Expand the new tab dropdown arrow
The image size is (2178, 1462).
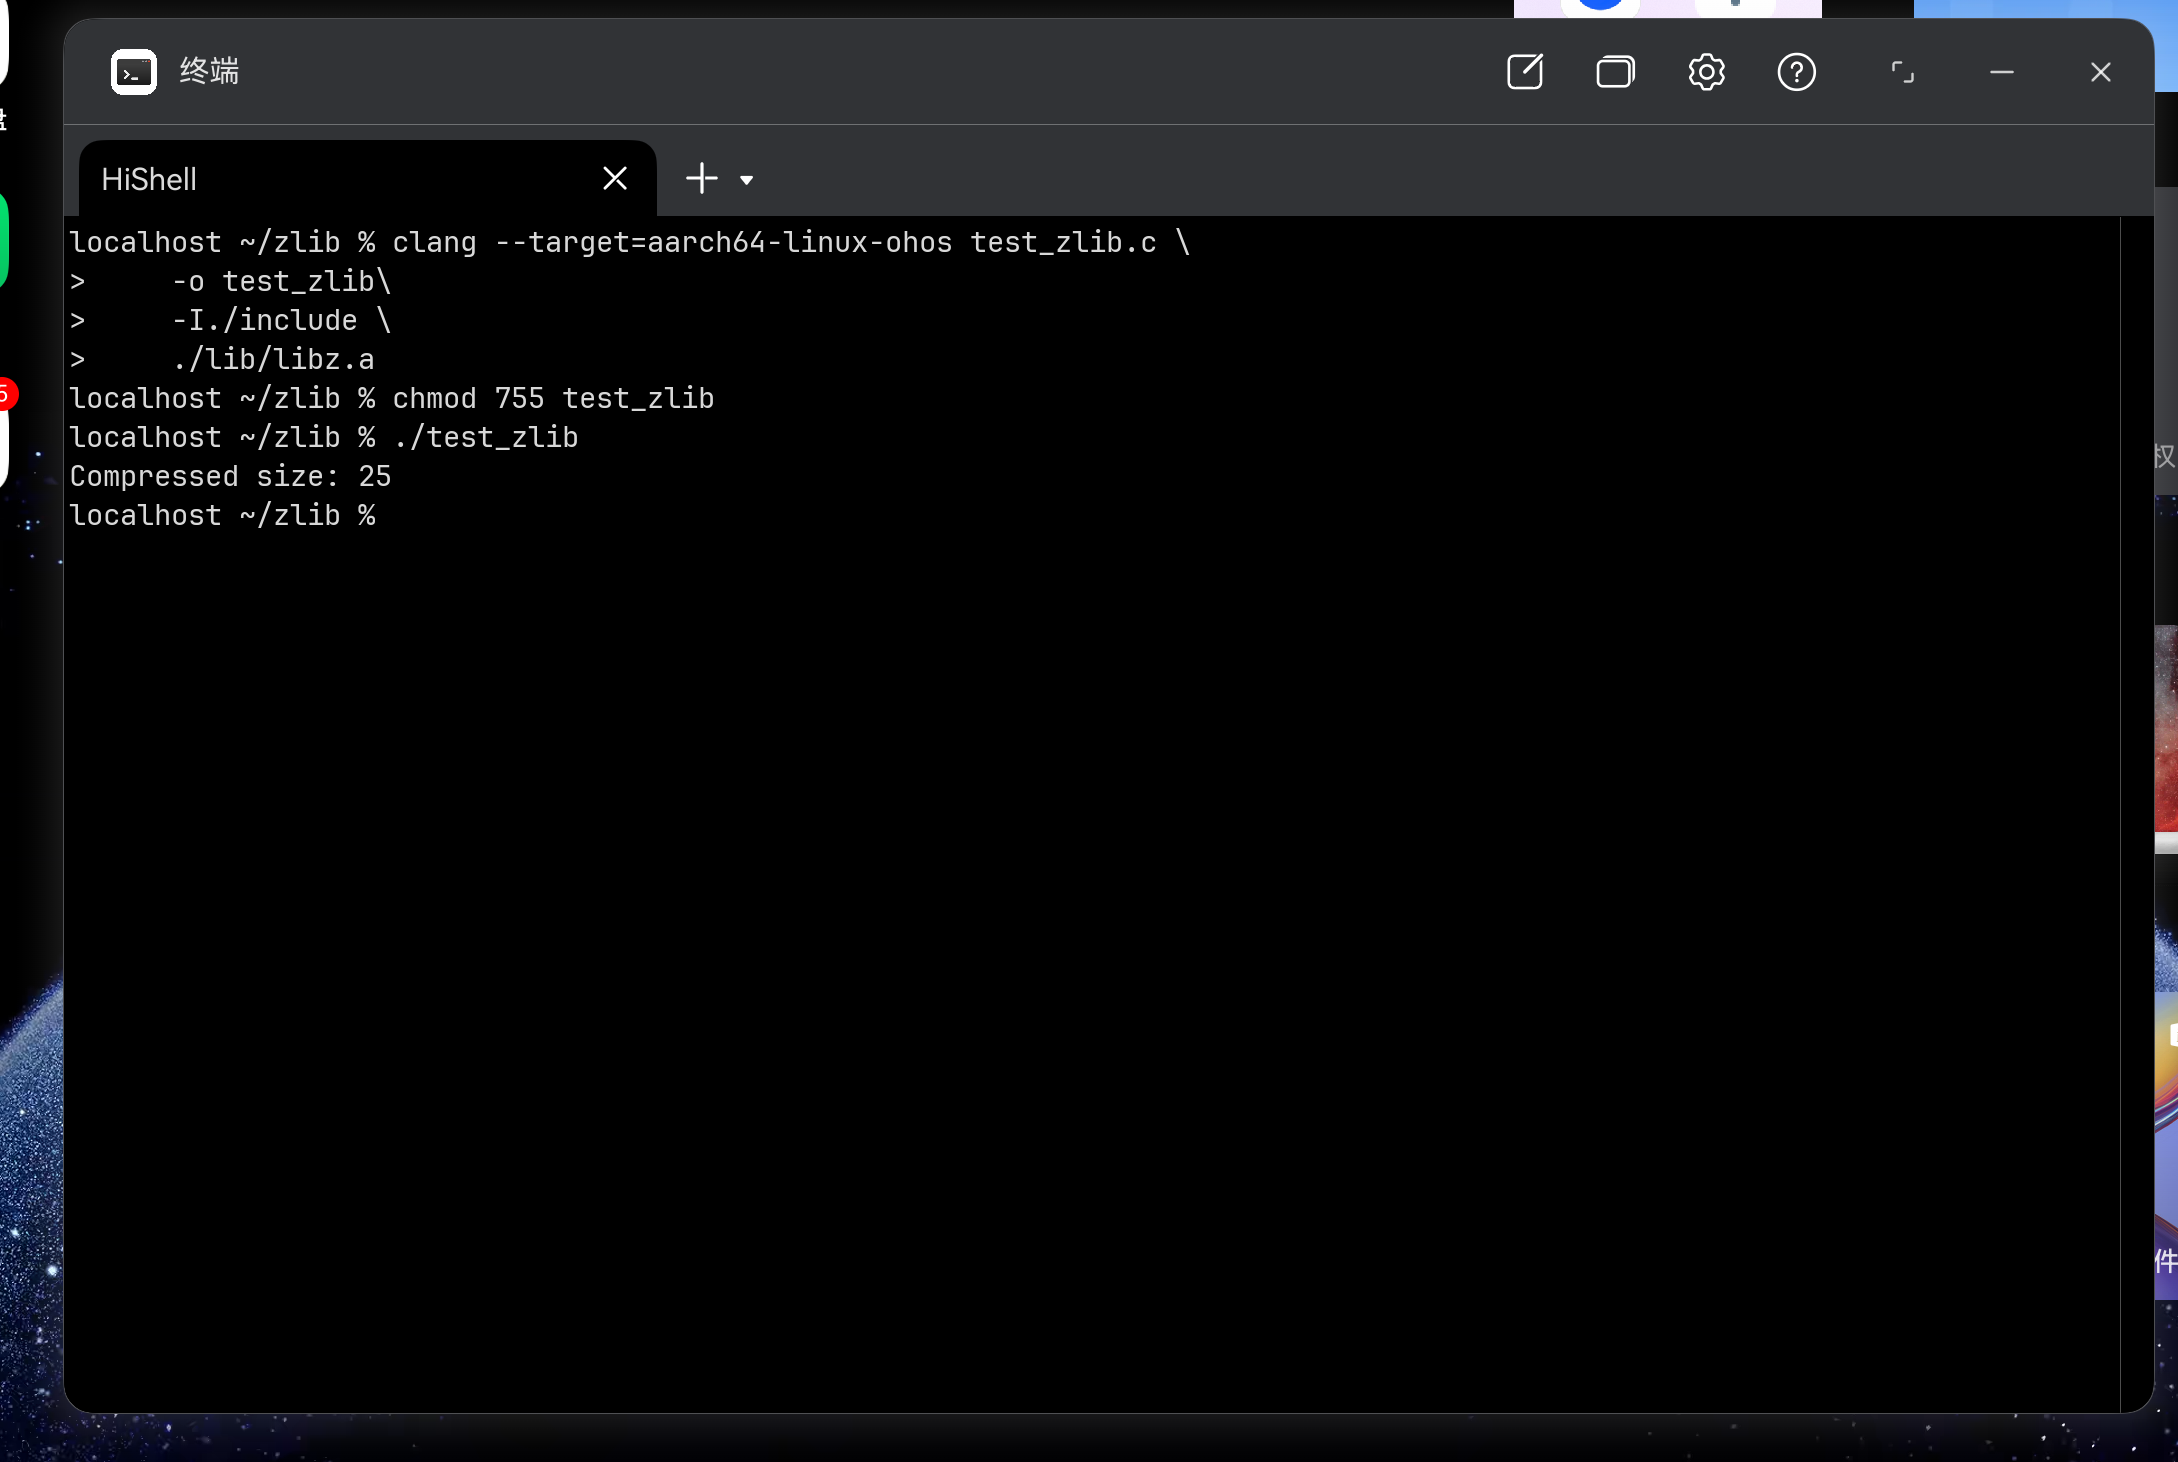point(746,180)
